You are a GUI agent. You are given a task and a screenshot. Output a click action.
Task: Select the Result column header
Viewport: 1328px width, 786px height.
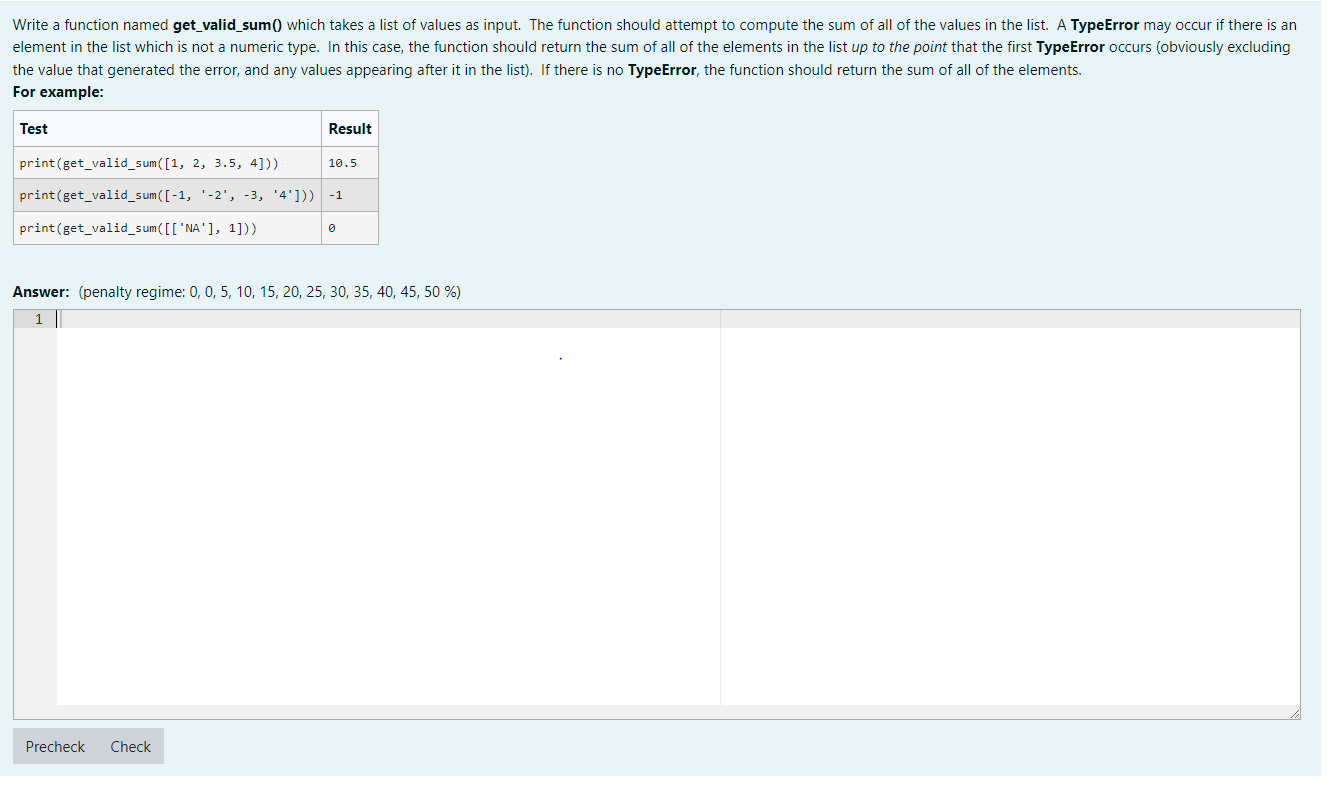(350, 128)
